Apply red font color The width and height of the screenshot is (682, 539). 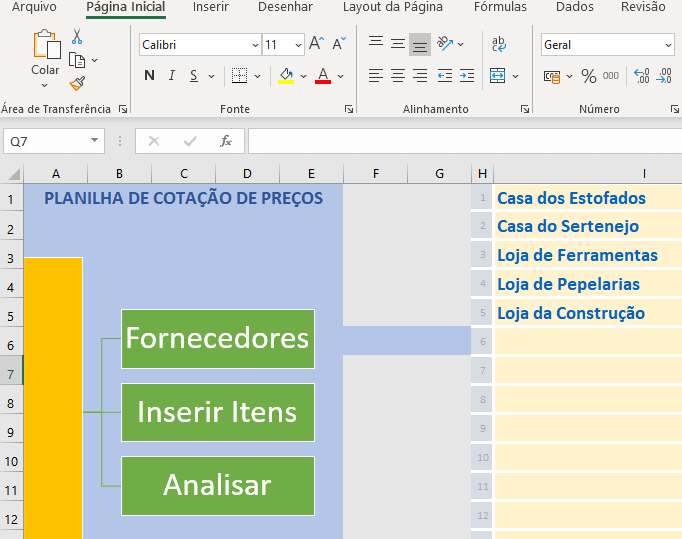tap(323, 76)
